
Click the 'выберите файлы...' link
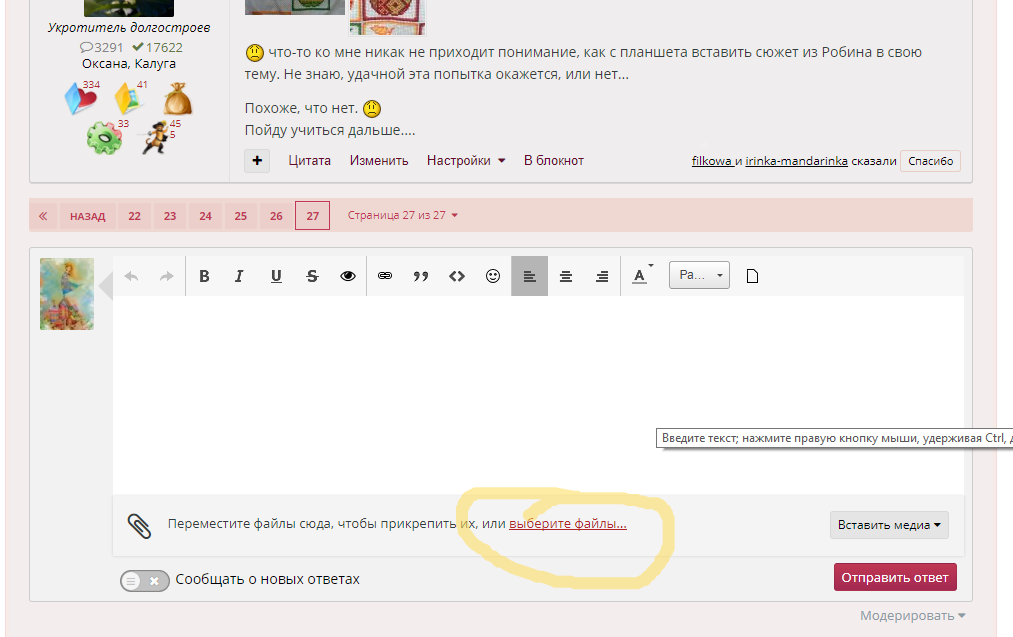coord(567,523)
